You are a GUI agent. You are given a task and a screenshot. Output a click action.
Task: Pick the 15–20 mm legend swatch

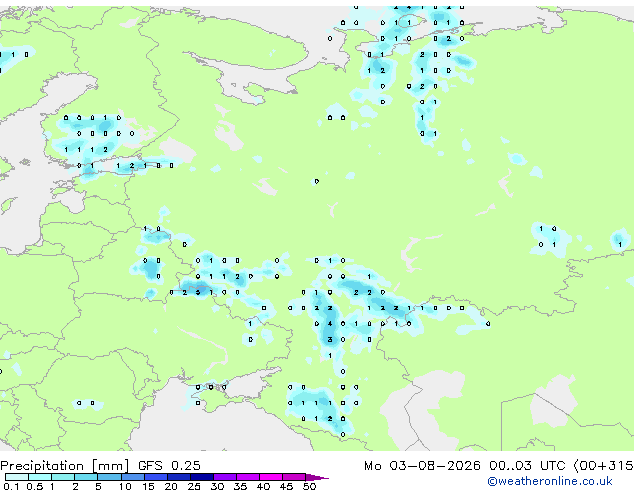click(x=156, y=477)
